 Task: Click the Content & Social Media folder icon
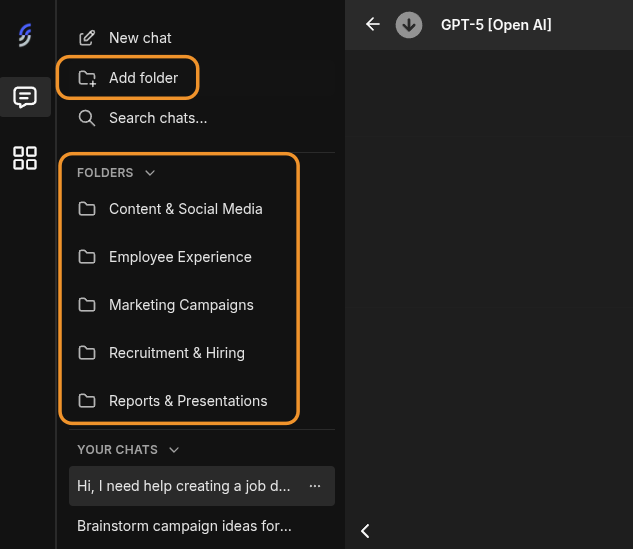pyautogui.click(x=87, y=209)
